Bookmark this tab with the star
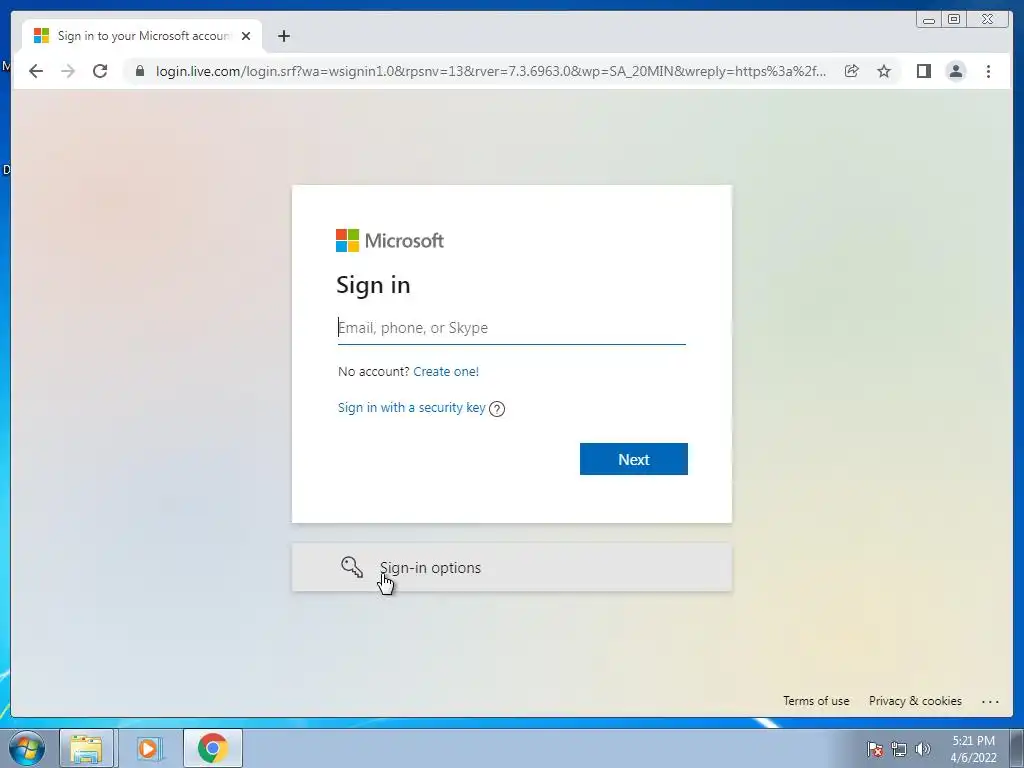 [x=884, y=71]
